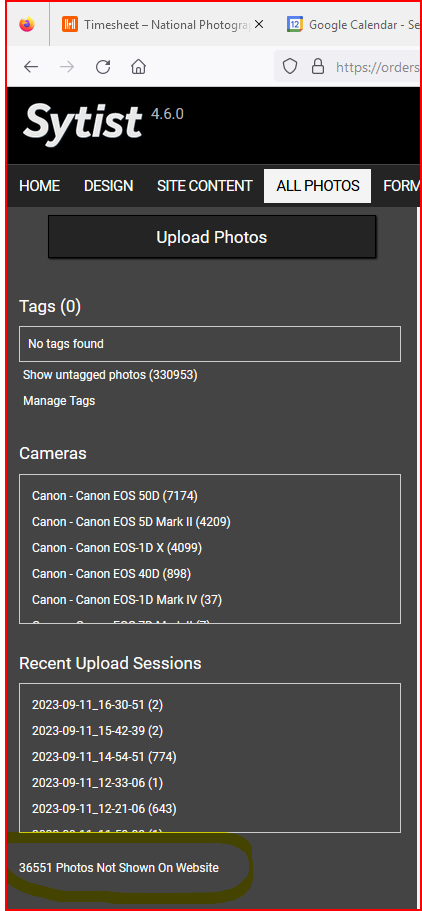Click Show untagged photos link
Image resolution: width=422 pixels, height=911 pixels.
110,375
